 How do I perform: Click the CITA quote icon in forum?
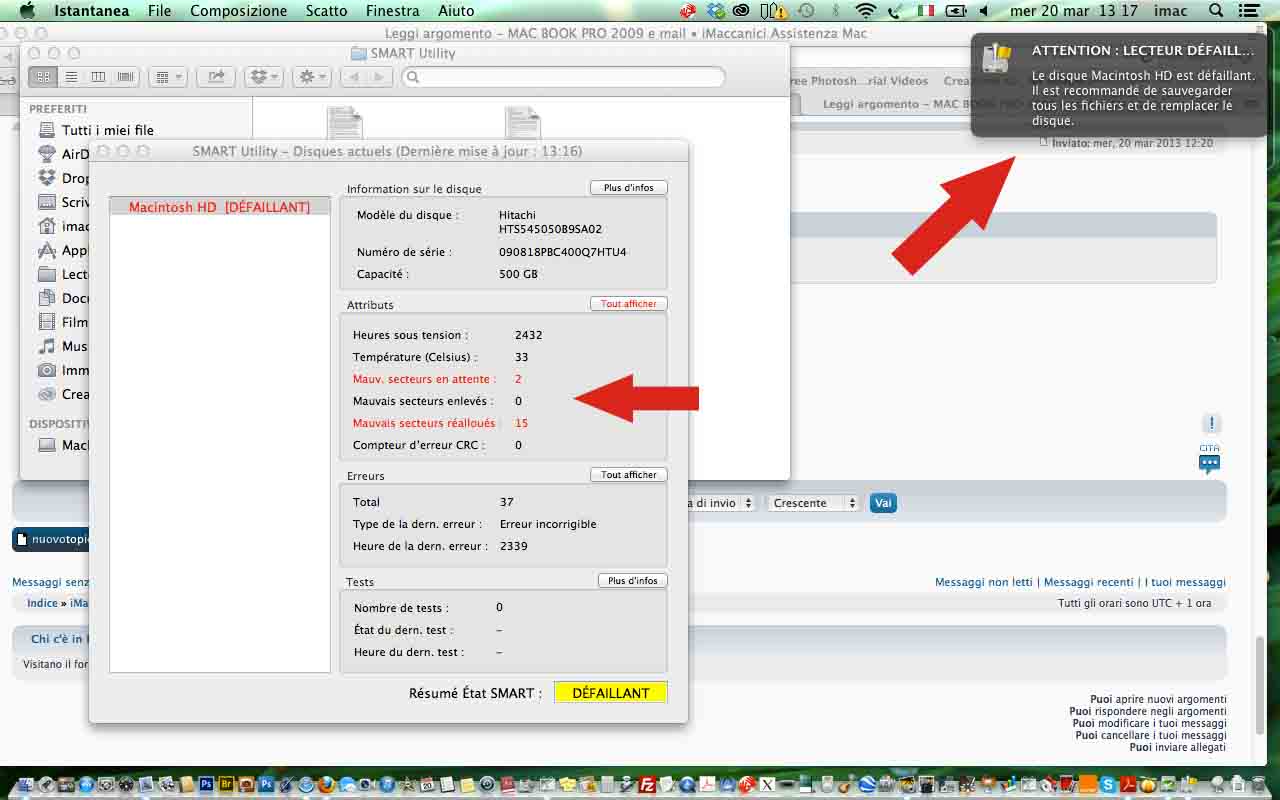(1210, 459)
